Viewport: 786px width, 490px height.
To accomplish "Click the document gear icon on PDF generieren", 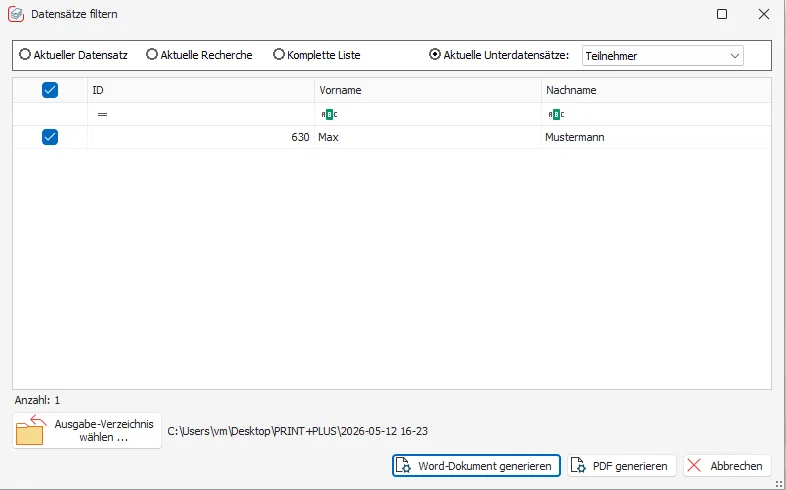I will (578, 465).
